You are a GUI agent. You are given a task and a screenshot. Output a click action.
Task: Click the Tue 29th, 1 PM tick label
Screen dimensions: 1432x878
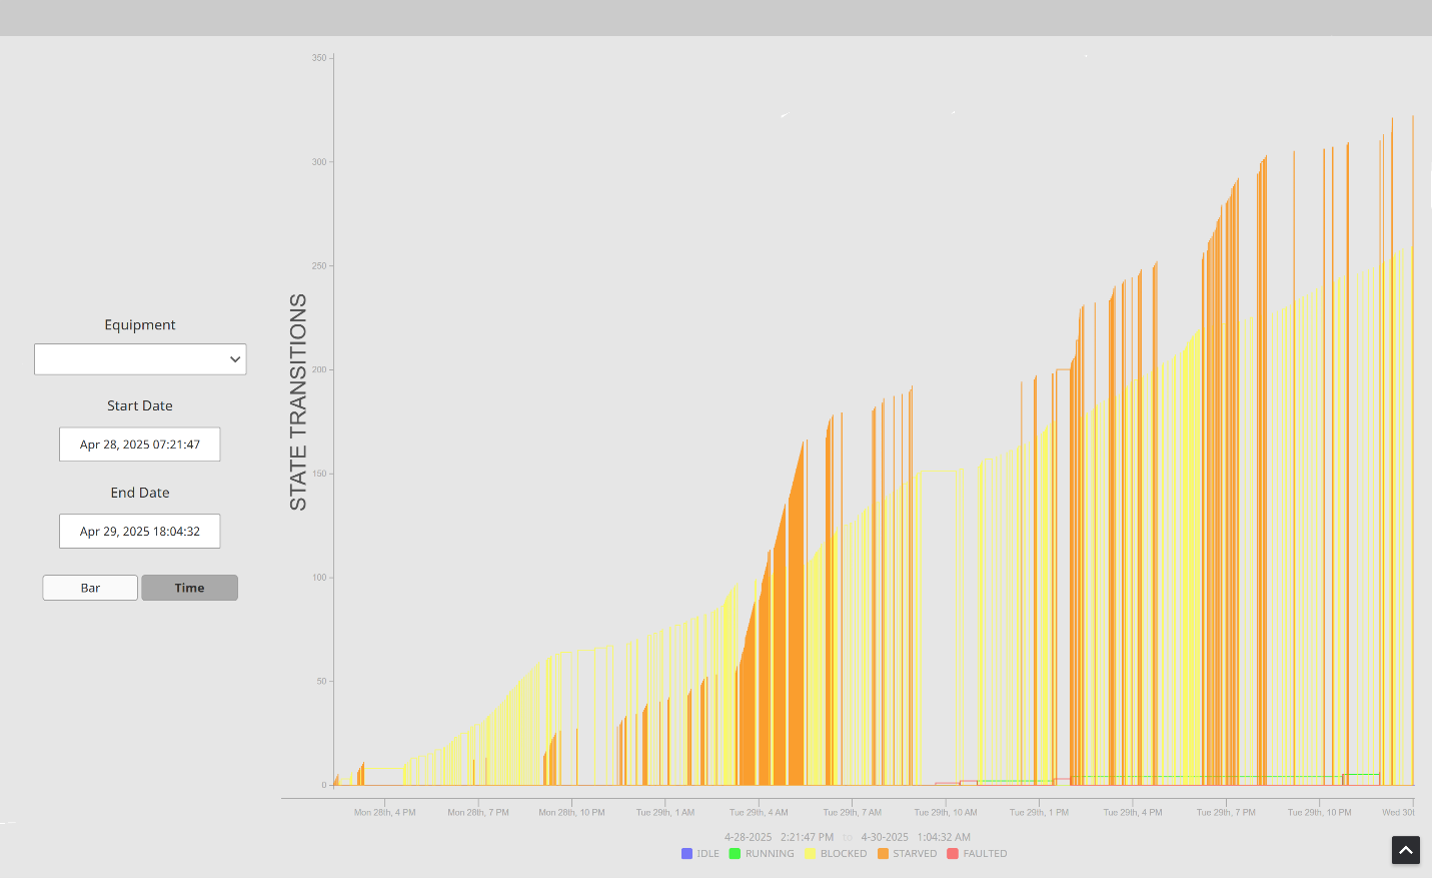(1039, 812)
